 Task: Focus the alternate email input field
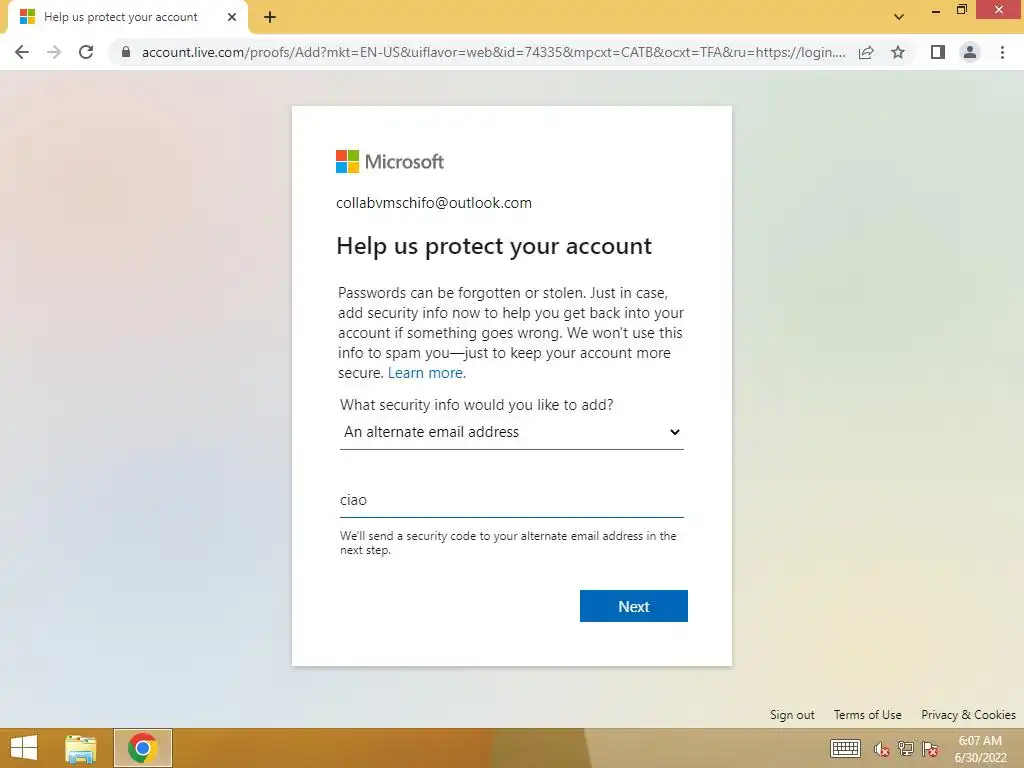[x=511, y=500]
